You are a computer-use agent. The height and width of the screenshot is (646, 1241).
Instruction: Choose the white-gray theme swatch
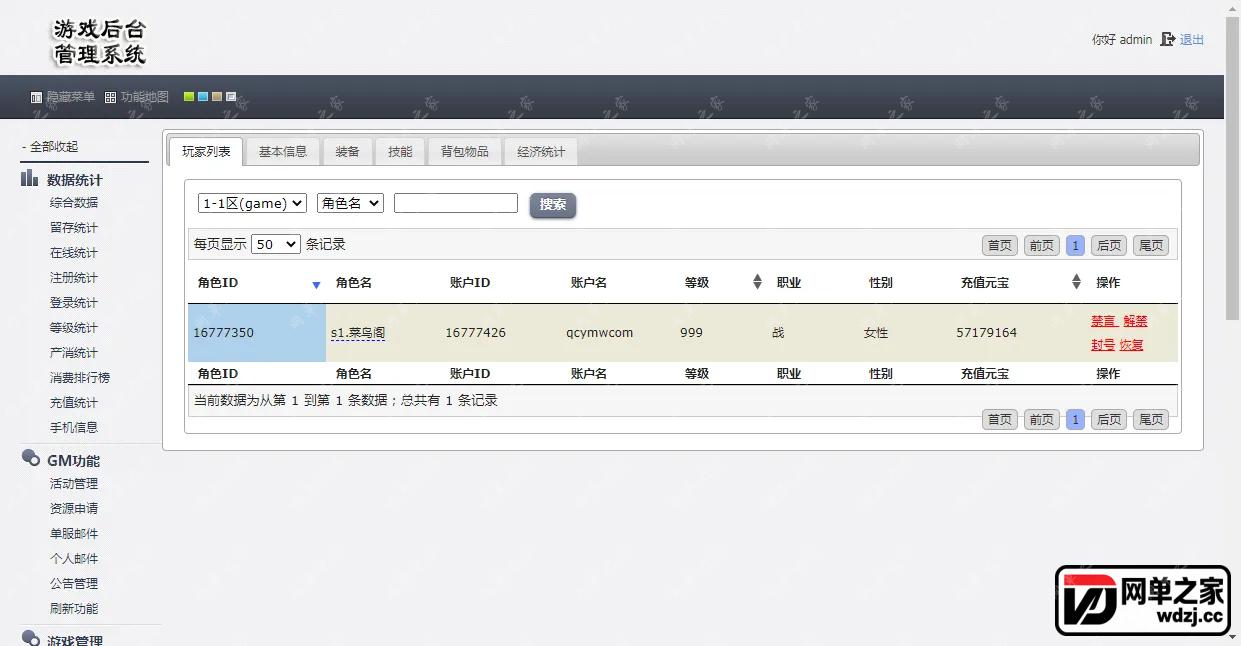pyautogui.click(x=231, y=97)
